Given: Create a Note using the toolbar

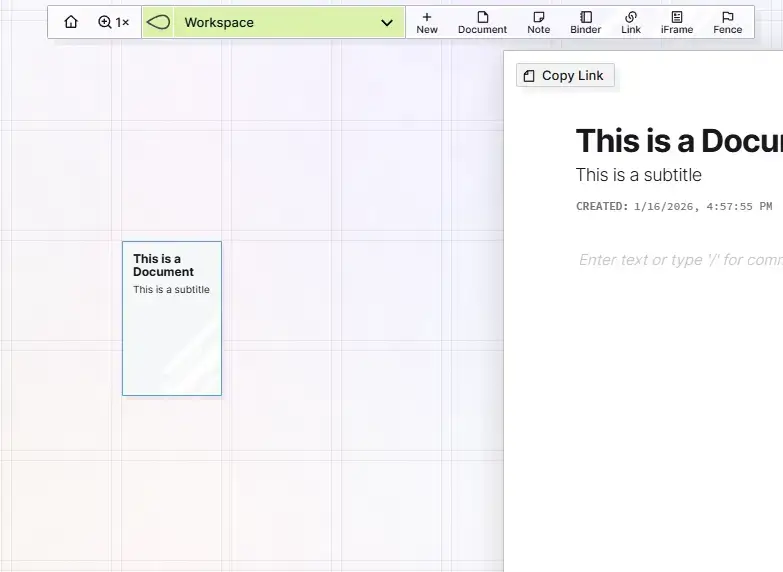Looking at the screenshot, I should pyautogui.click(x=538, y=22).
